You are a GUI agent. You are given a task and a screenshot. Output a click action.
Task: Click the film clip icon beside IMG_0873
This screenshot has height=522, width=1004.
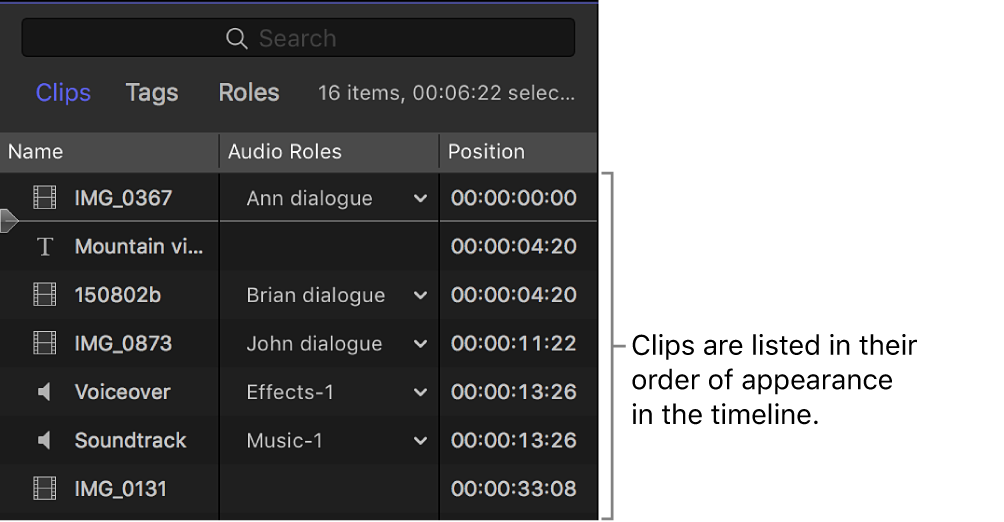click(45, 344)
